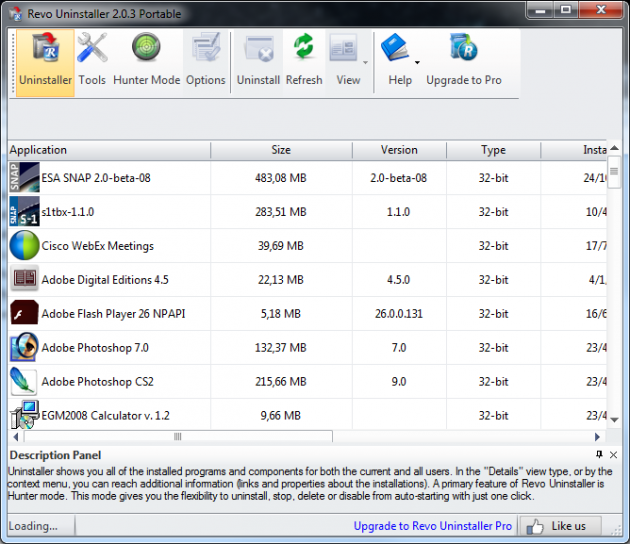
Task: Maximize the Revo Uninstaller window
Action: (x=566, y=10)
